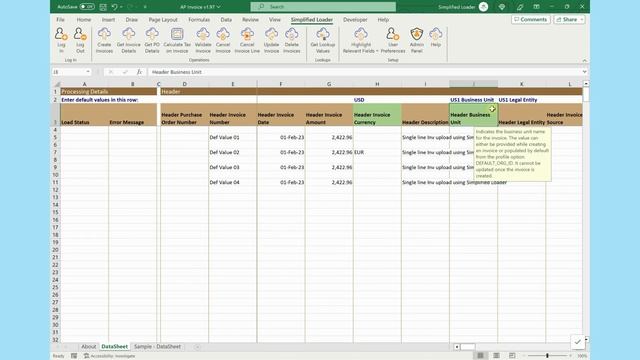
Task: Select the Load Status header cell
Action: point(84,115)
